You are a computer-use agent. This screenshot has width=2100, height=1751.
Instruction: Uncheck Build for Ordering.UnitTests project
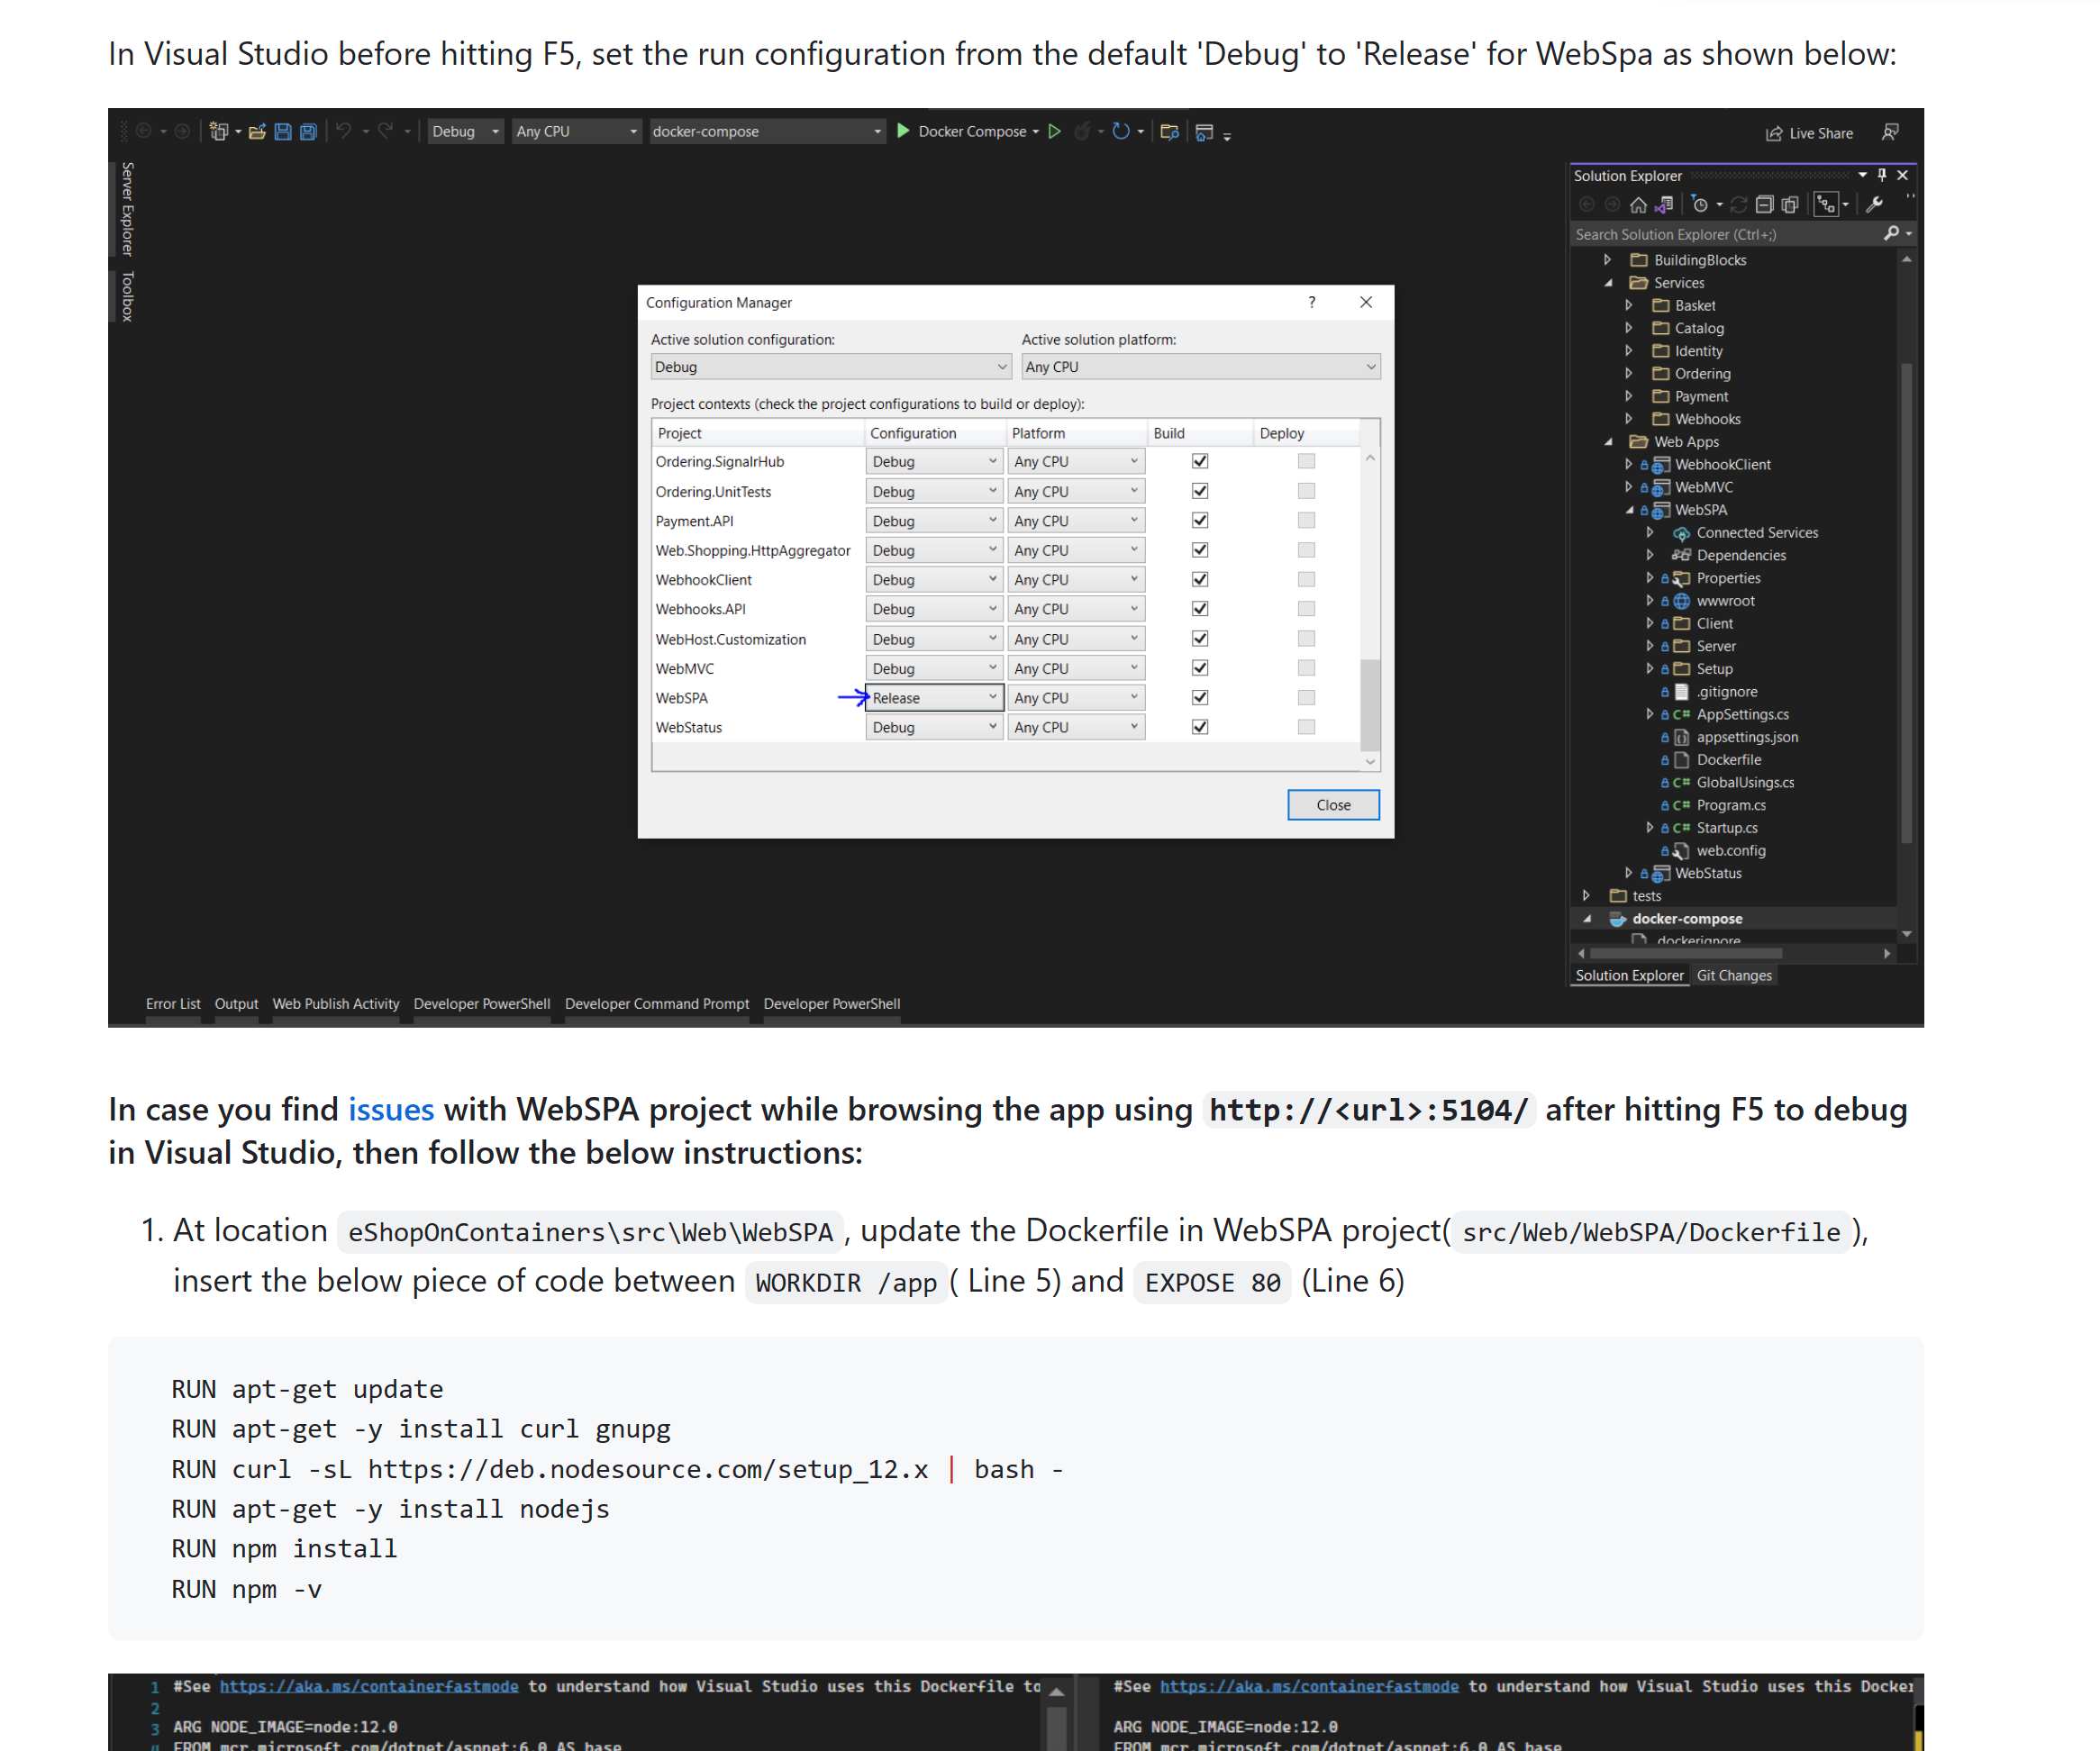click(1199, 491)
